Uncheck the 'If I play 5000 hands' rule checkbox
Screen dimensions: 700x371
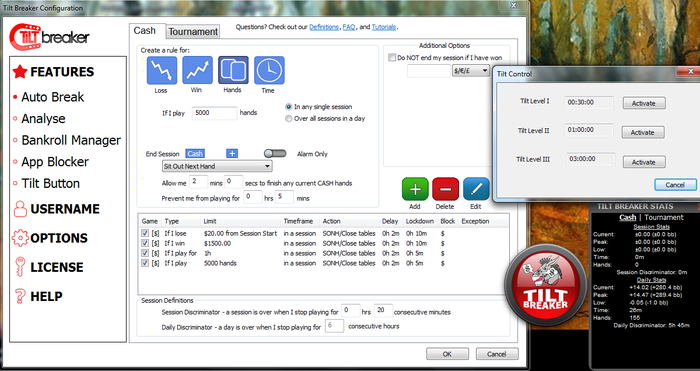coord(145,263)
